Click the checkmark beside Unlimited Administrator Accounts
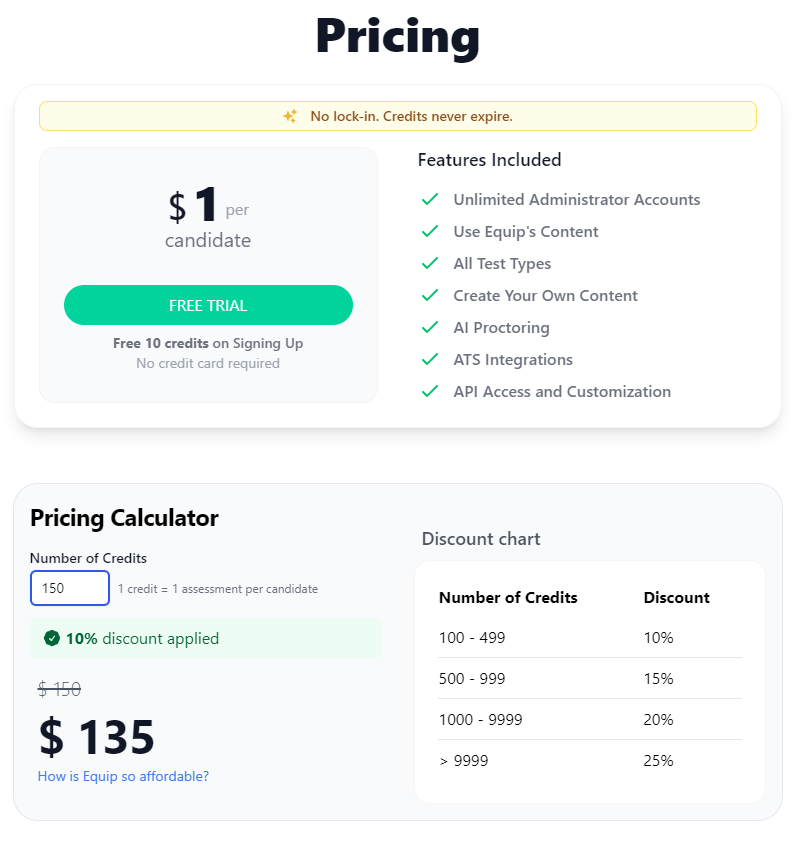Screen dimensions: 795x845 (430, 199)
